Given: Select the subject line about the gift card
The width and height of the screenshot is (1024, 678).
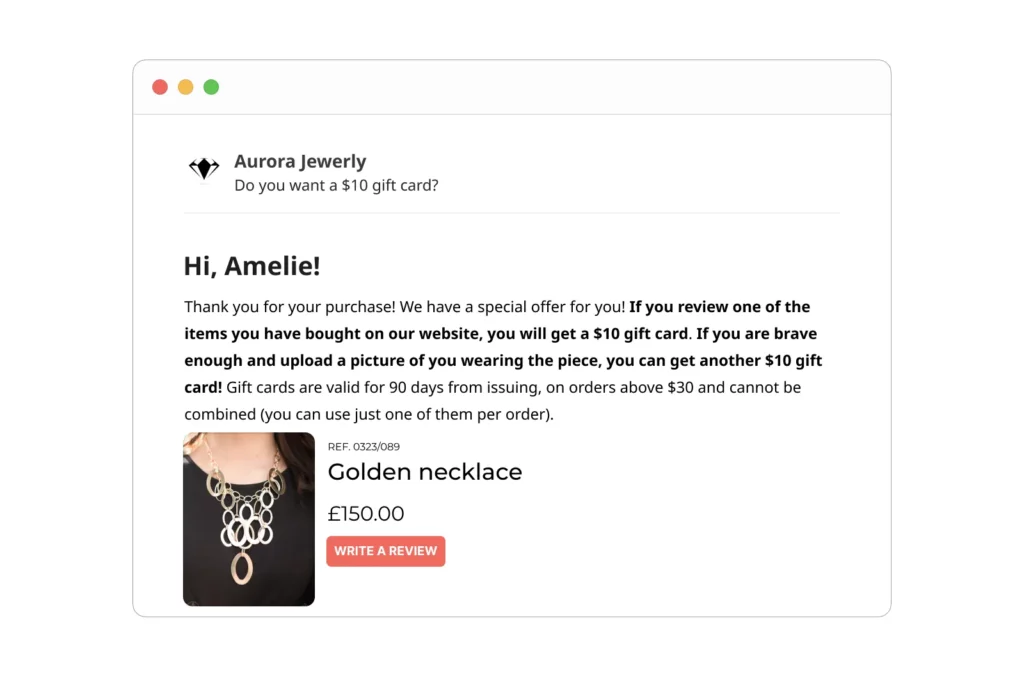Looking at the screenshot, I should [x=336, y=185].
